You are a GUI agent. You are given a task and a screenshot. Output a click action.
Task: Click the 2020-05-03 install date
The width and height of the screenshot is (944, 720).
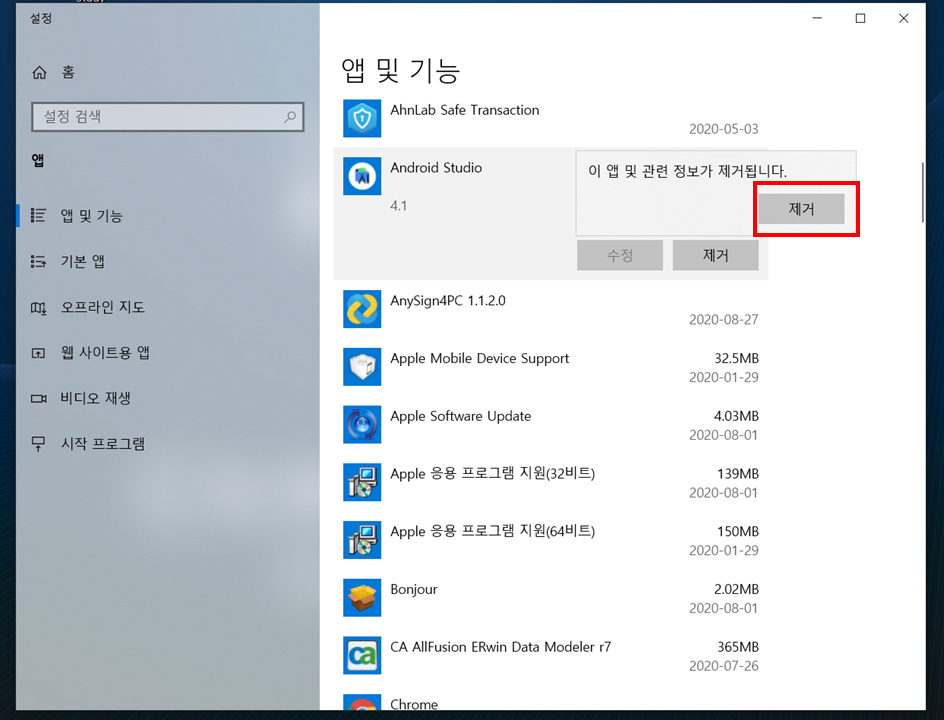(724, 129)
